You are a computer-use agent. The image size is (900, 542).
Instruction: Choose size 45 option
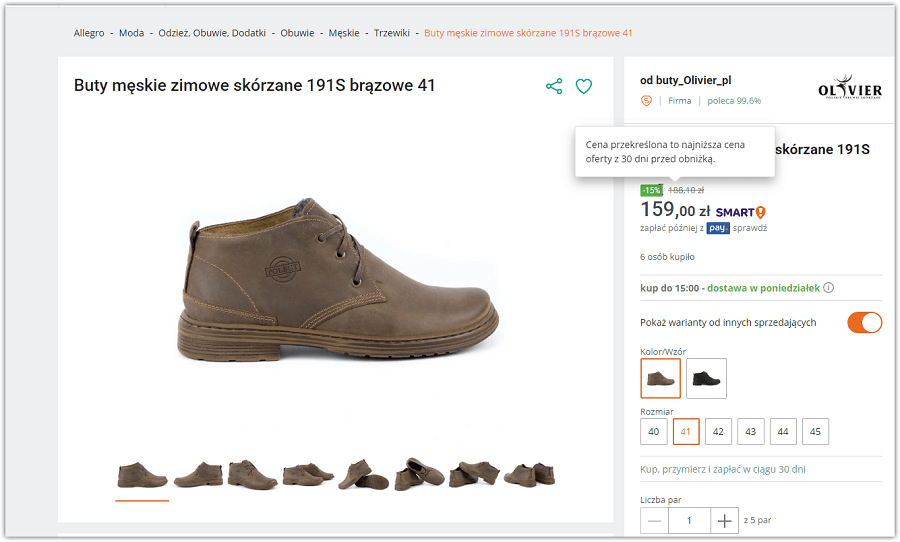(x=815, y=432)
